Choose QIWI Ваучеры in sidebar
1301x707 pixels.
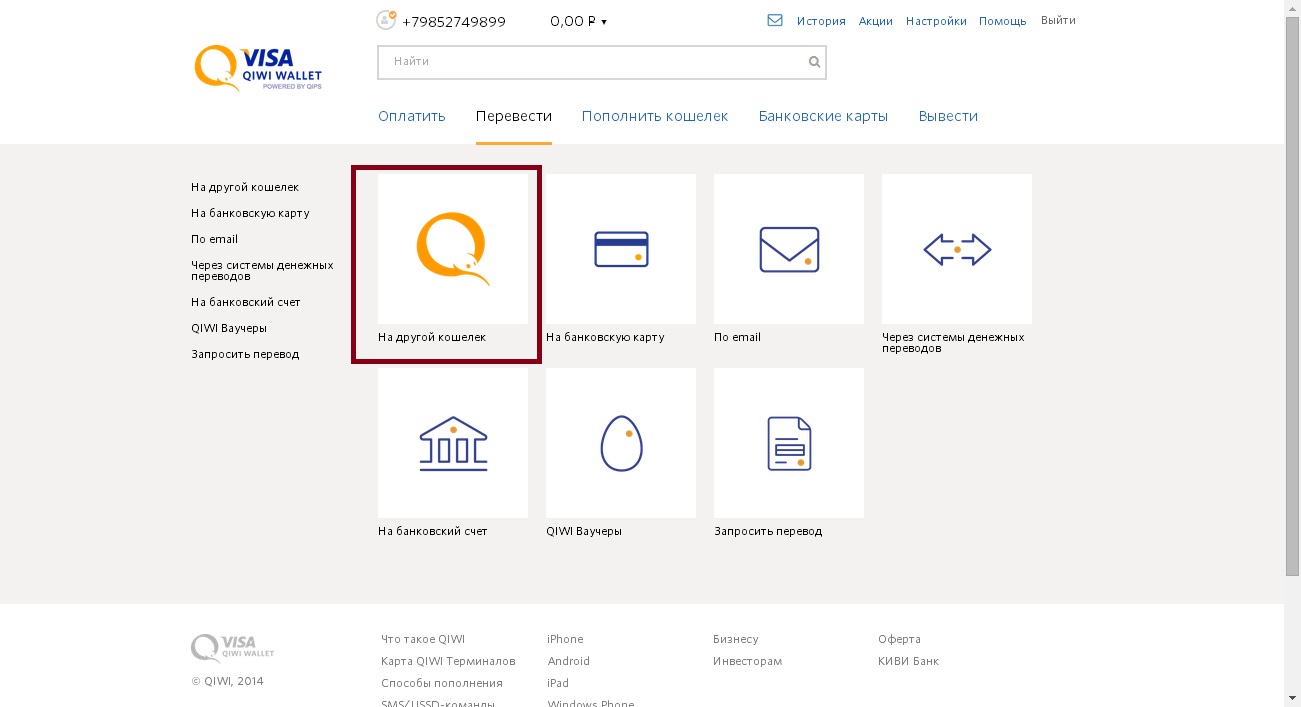[x=229, y=328]
